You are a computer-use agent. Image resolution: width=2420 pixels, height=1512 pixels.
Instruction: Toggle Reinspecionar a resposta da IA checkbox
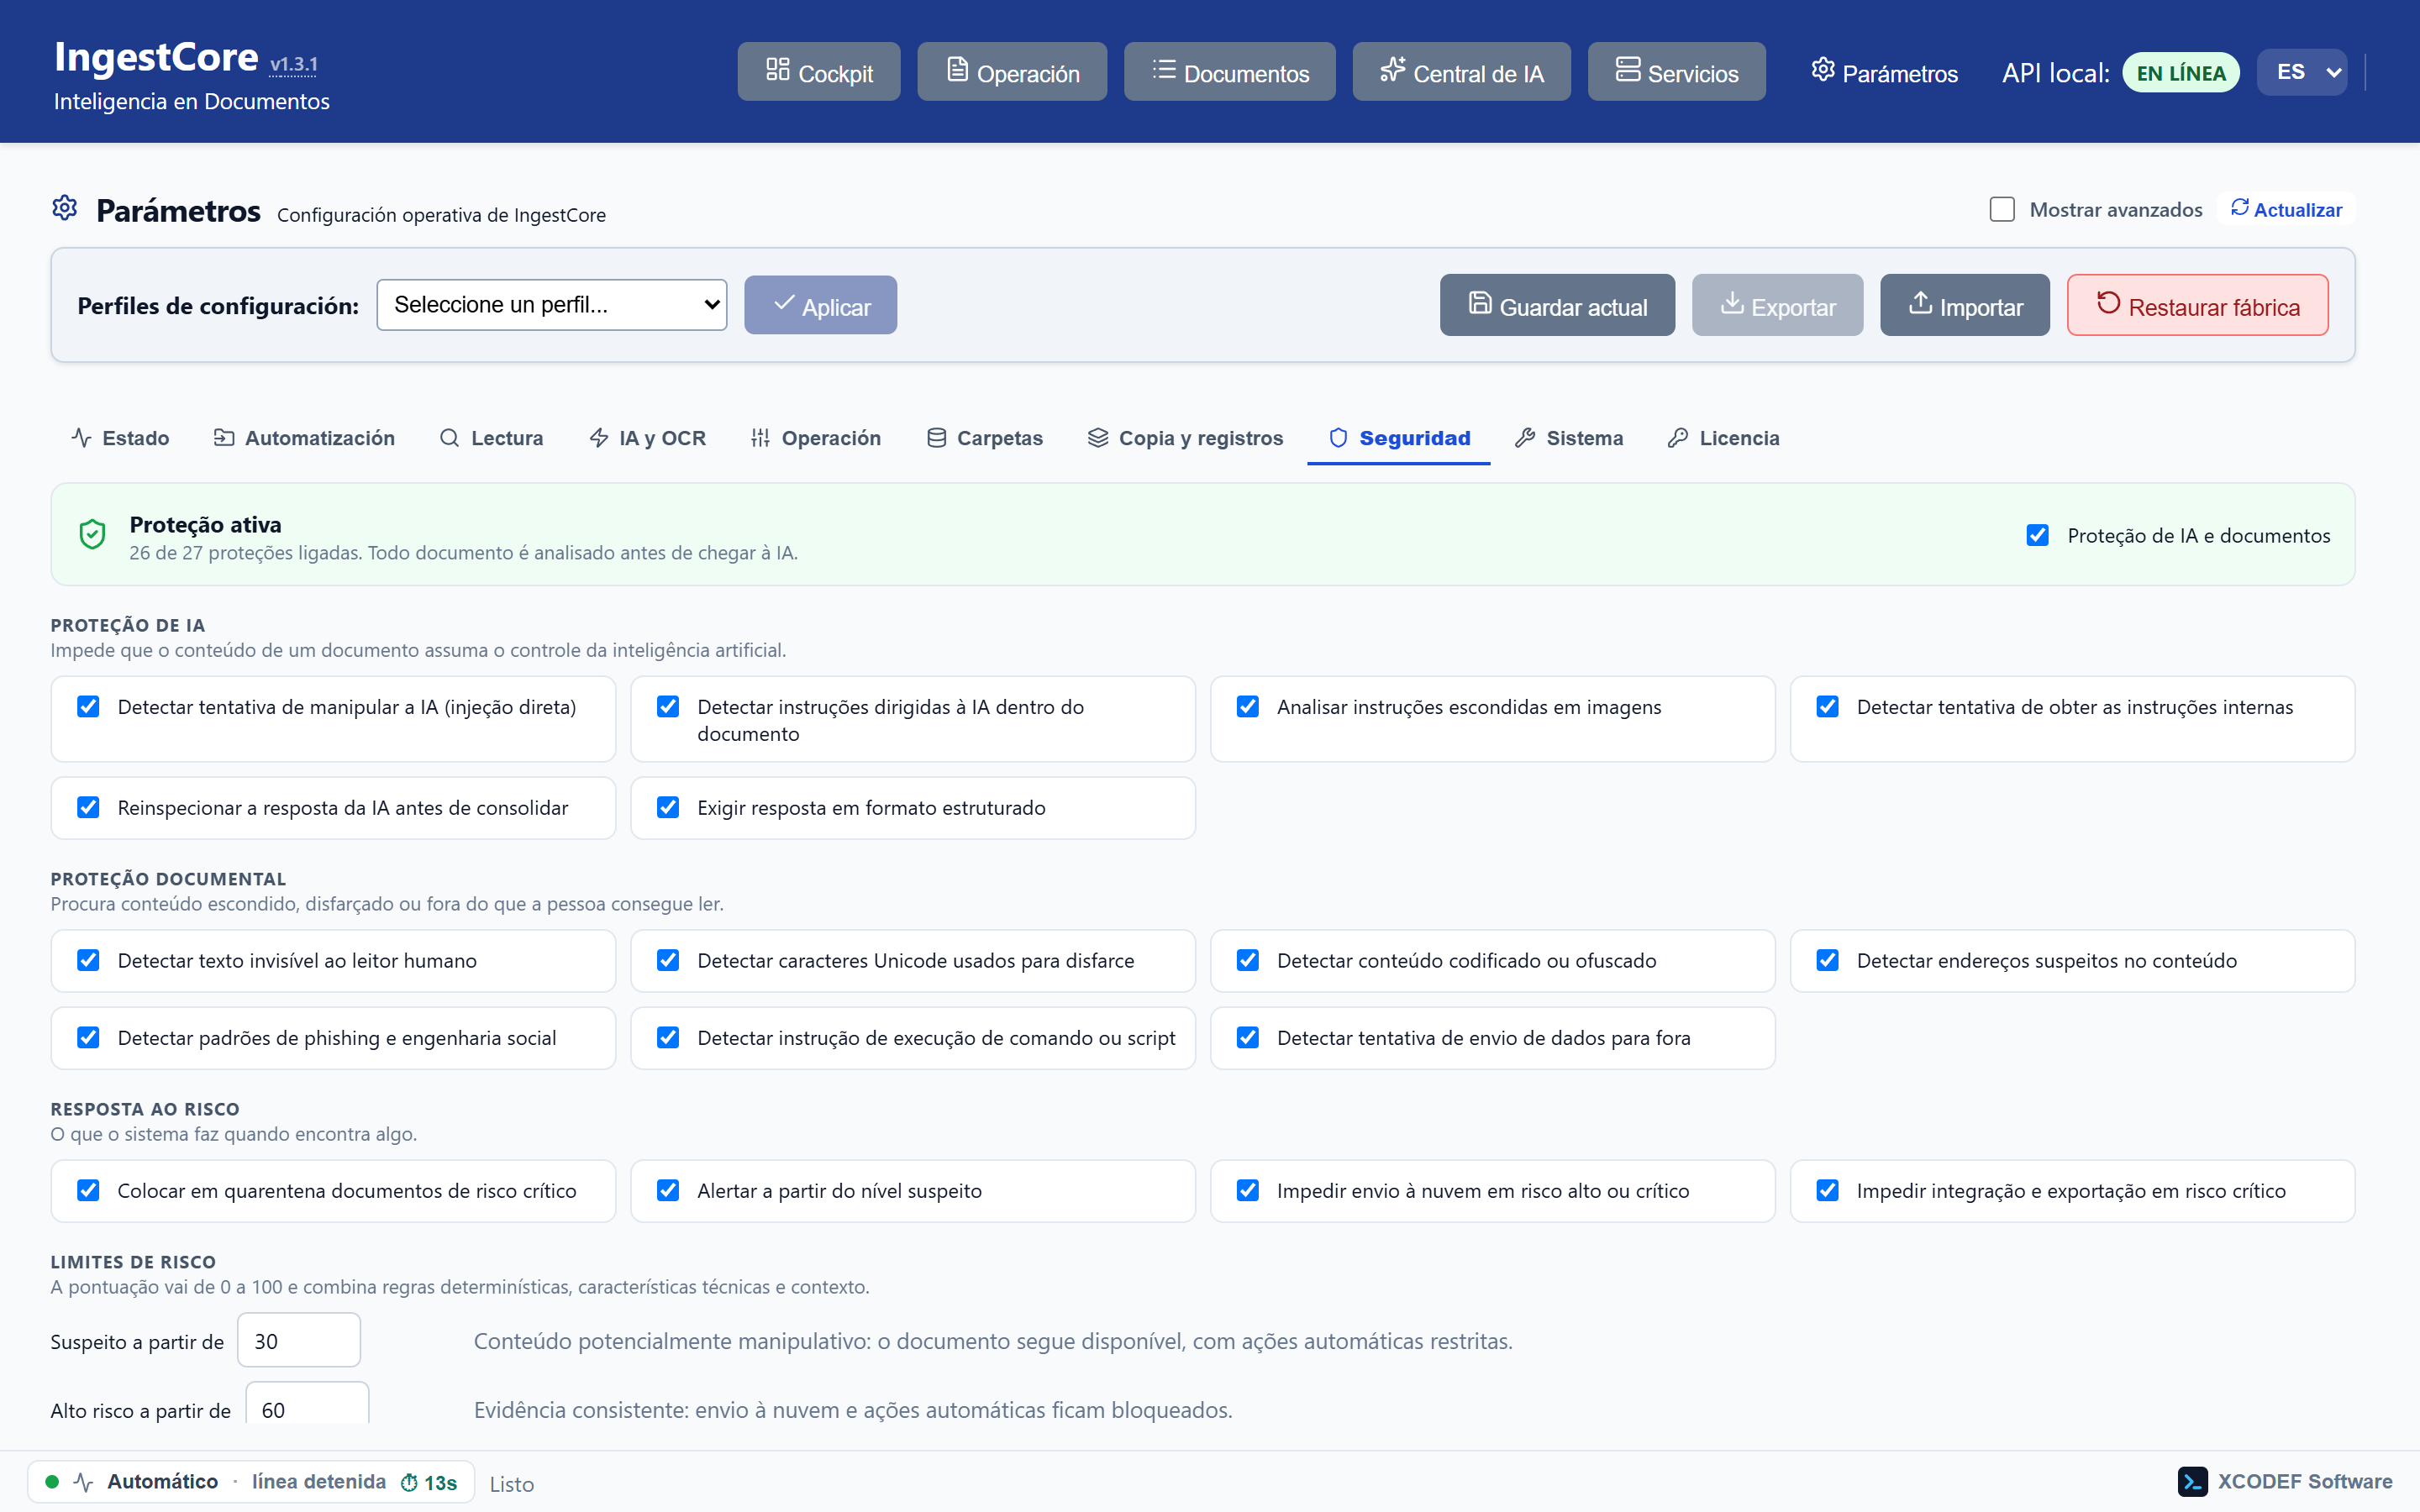88,807
